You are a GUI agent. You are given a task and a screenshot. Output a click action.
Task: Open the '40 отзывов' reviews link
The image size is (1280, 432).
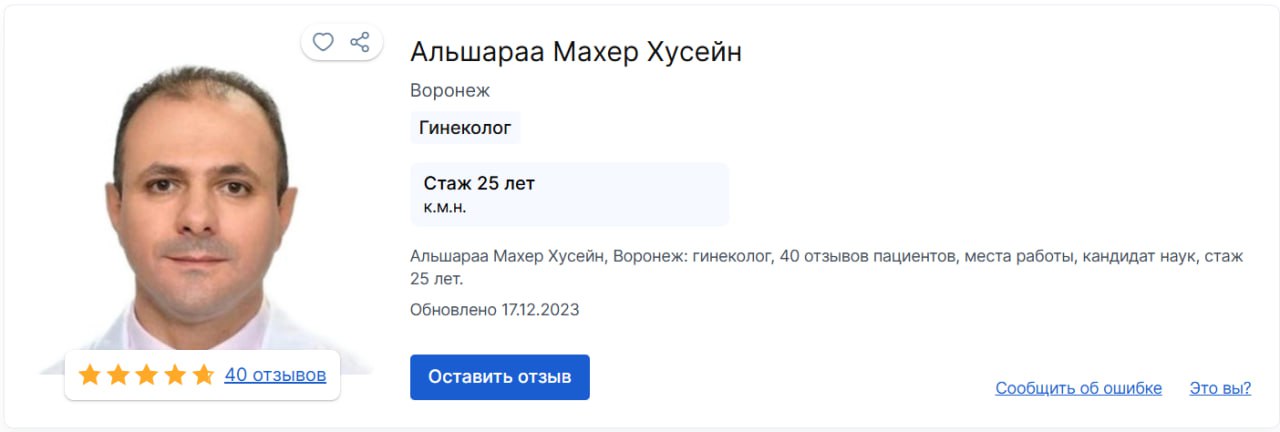click(275, 375)
